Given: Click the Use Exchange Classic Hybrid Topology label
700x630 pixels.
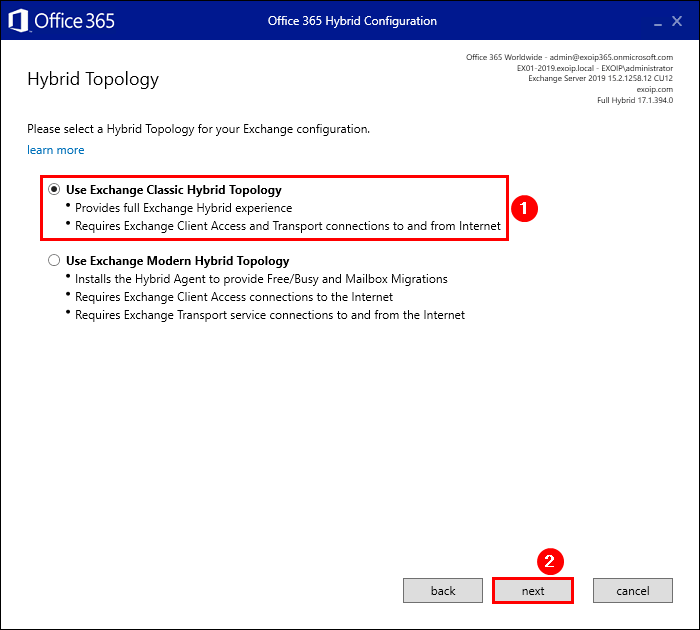Looking at the screenshot, I should [174, 189].
